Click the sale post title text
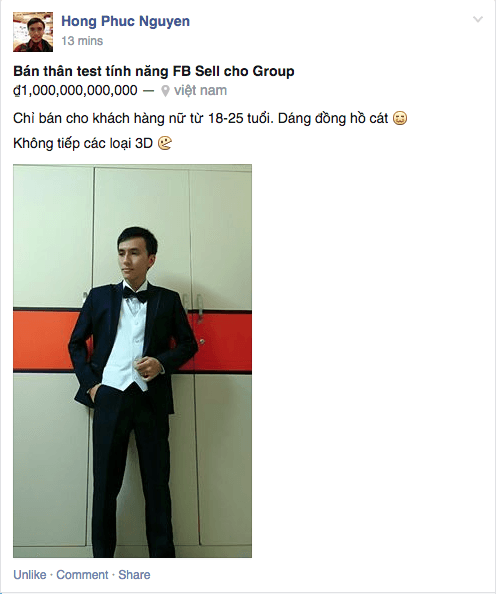Screen dimensions: 496x594 [x=153, y=71]
